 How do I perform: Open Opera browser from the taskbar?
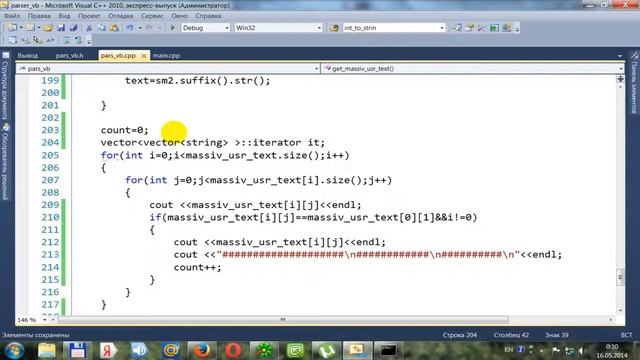point(232,350)
